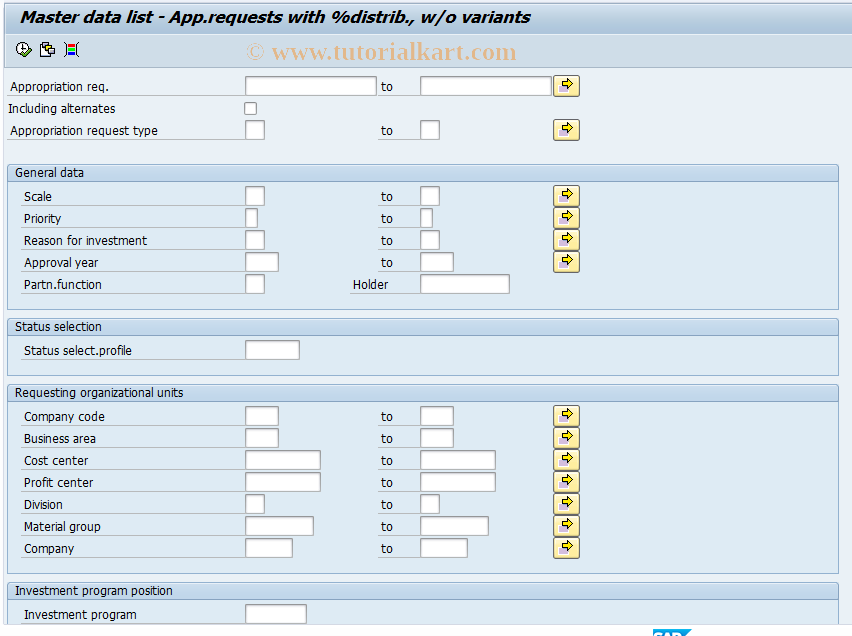This screenshot has height=636, width=852.
Task: Toggle the Including alternates checkbox
Action: click(250, 108)
